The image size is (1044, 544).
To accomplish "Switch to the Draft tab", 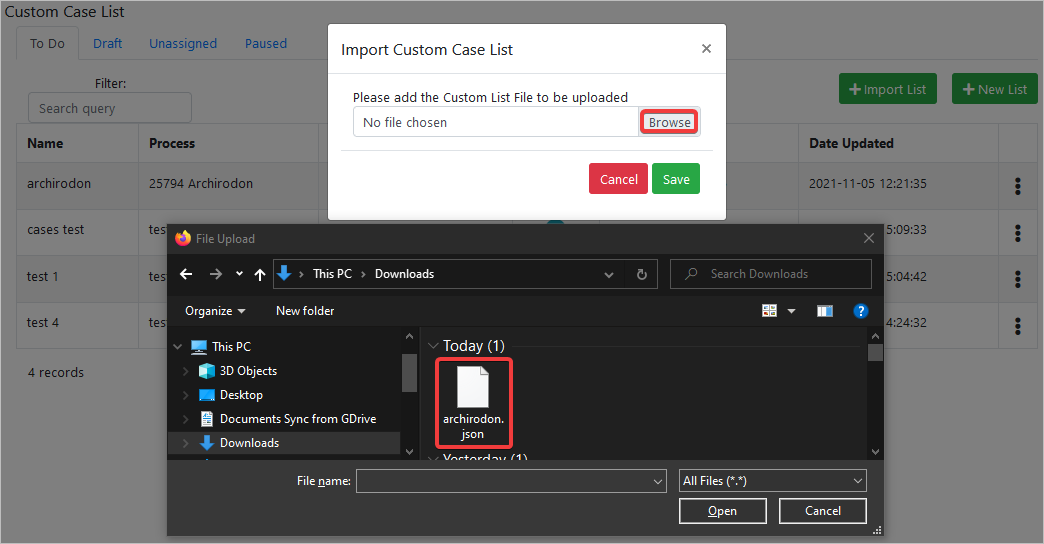I will (107, 44).
